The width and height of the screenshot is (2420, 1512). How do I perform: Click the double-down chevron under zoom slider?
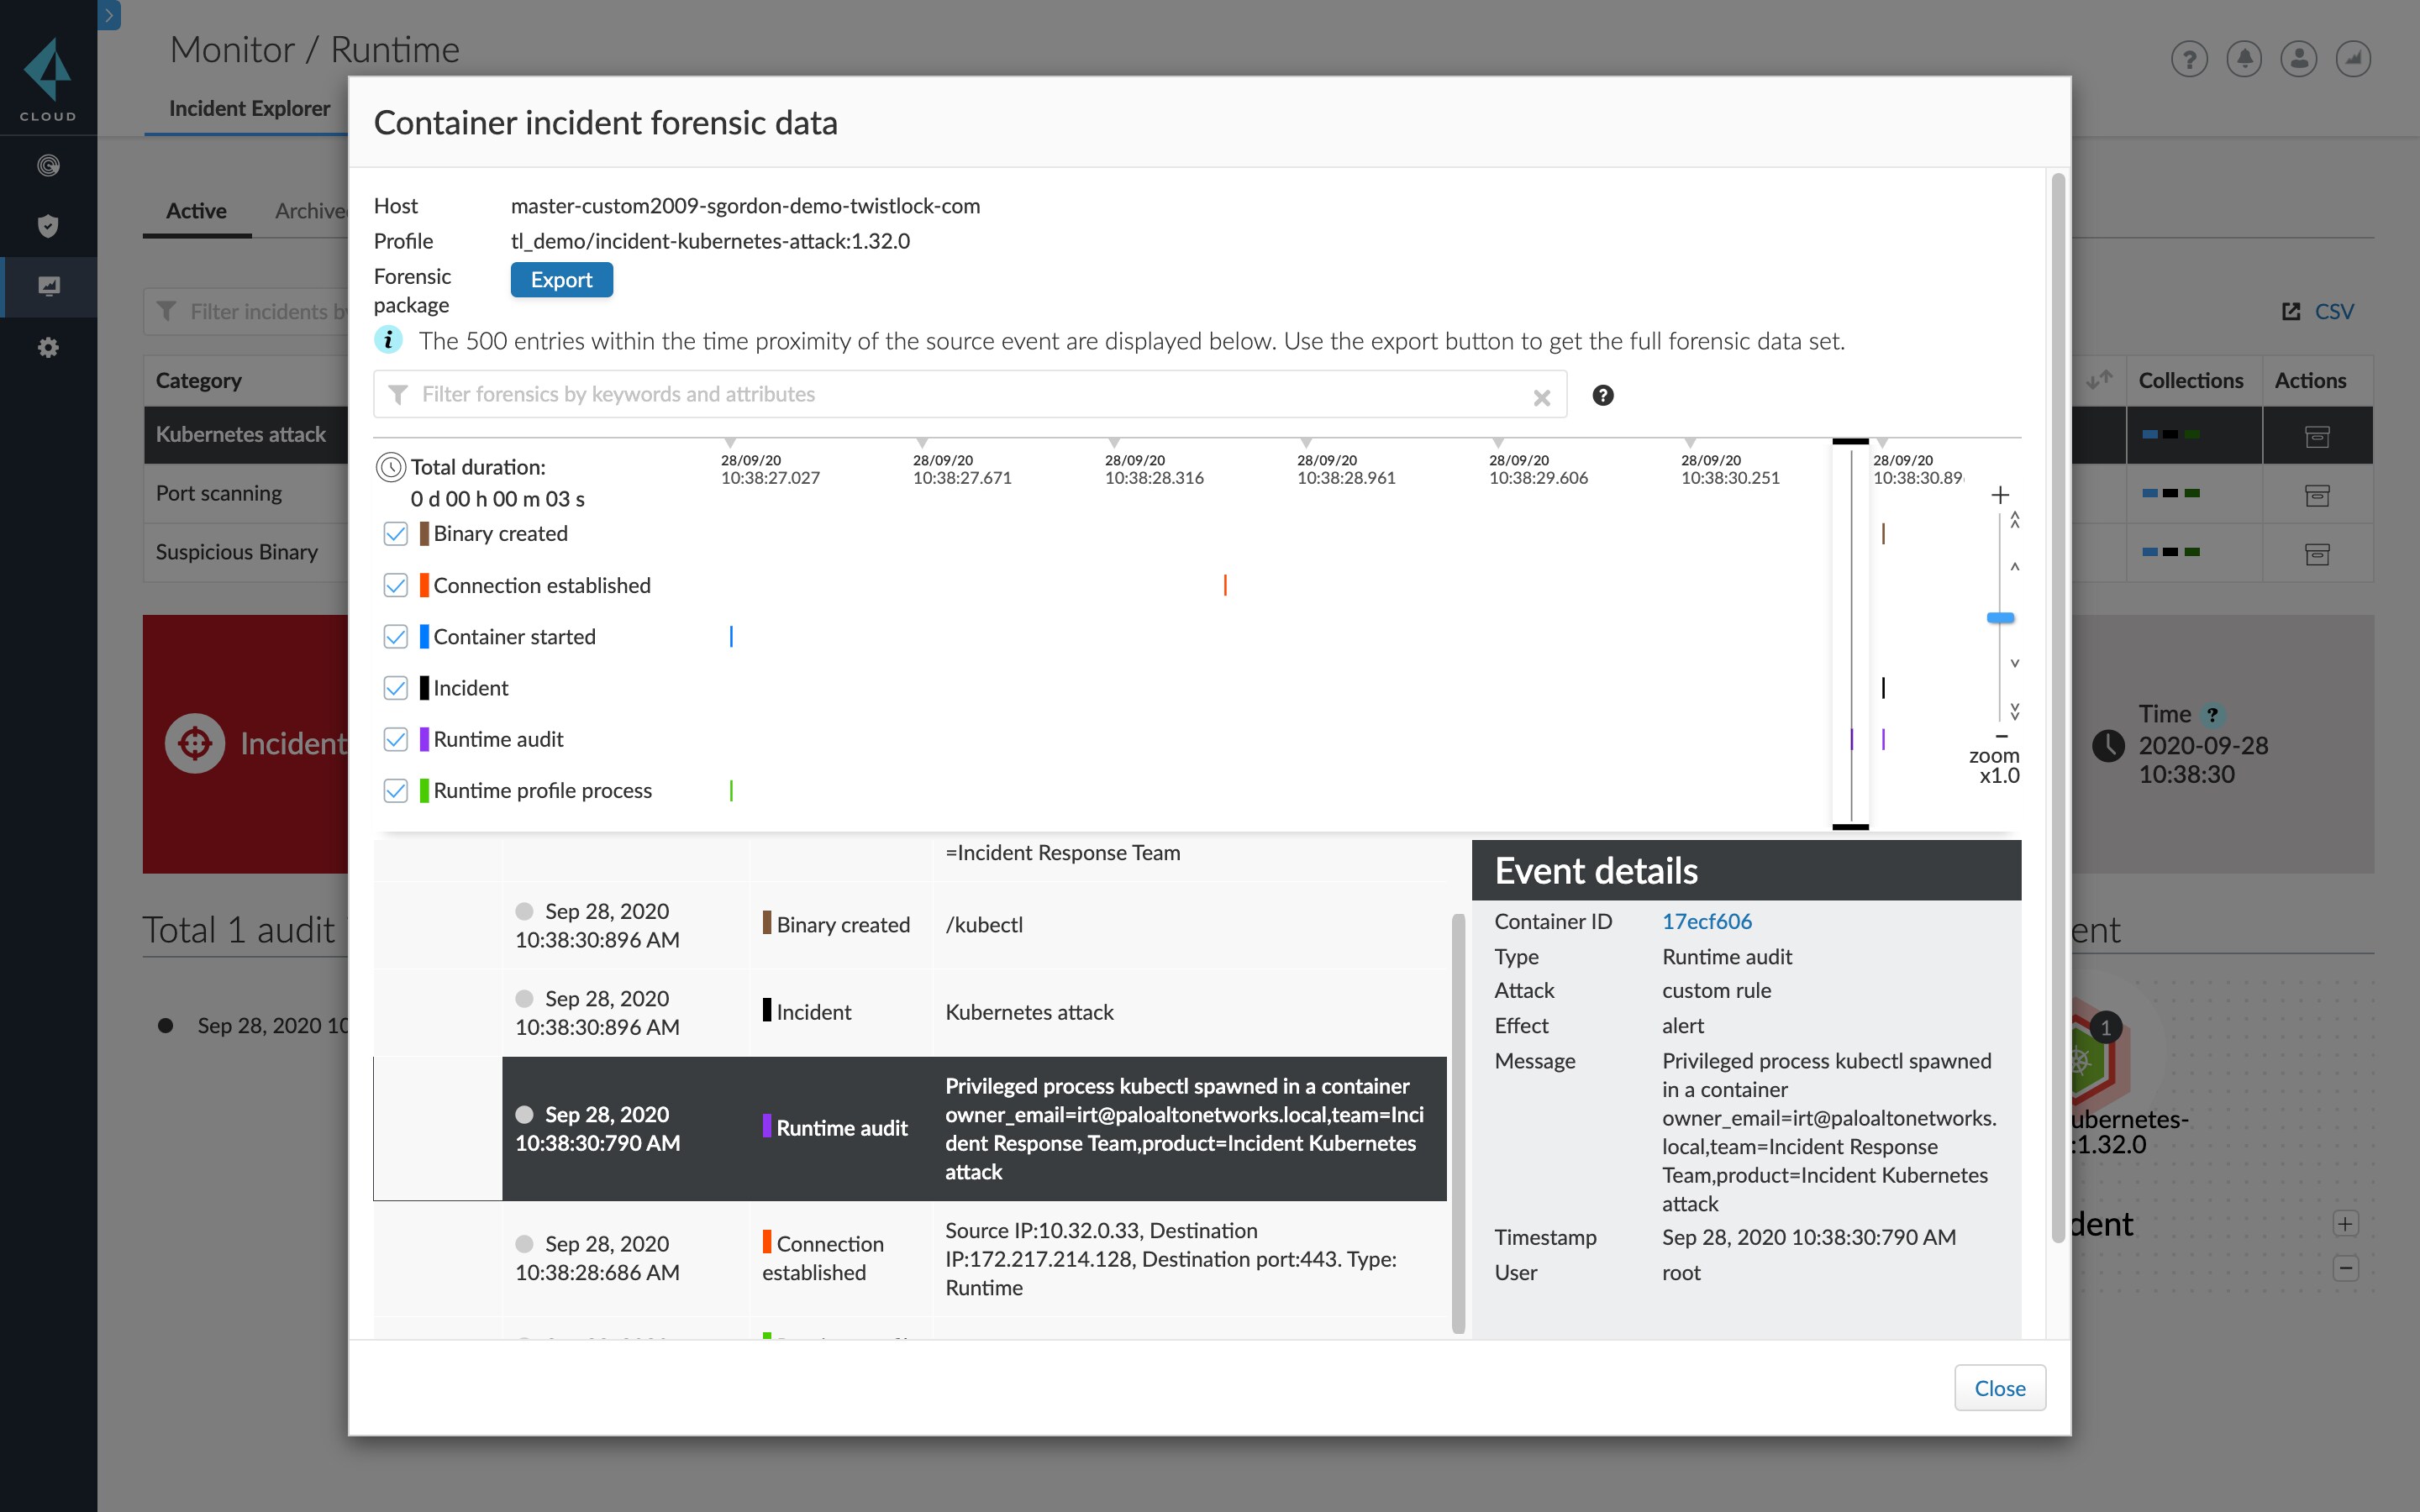tap(2014, 711)
